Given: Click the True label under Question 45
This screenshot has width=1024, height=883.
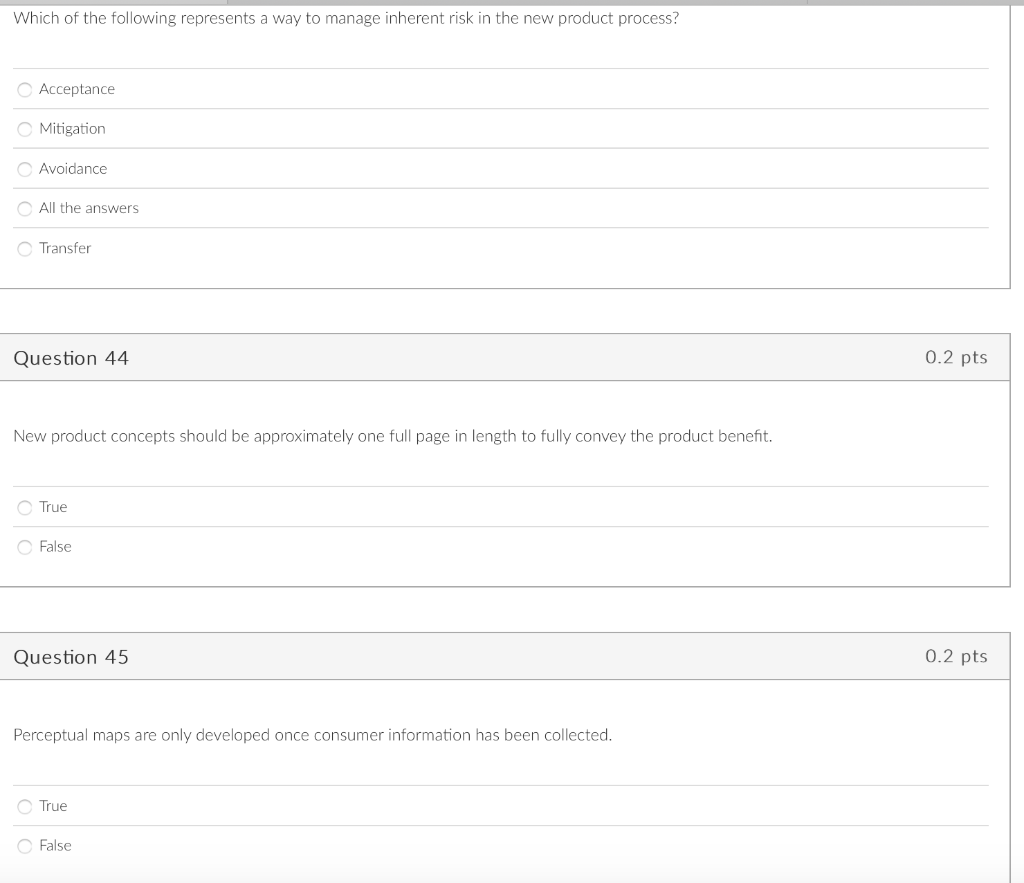Looking at the screenshot, I should point(53,806).
